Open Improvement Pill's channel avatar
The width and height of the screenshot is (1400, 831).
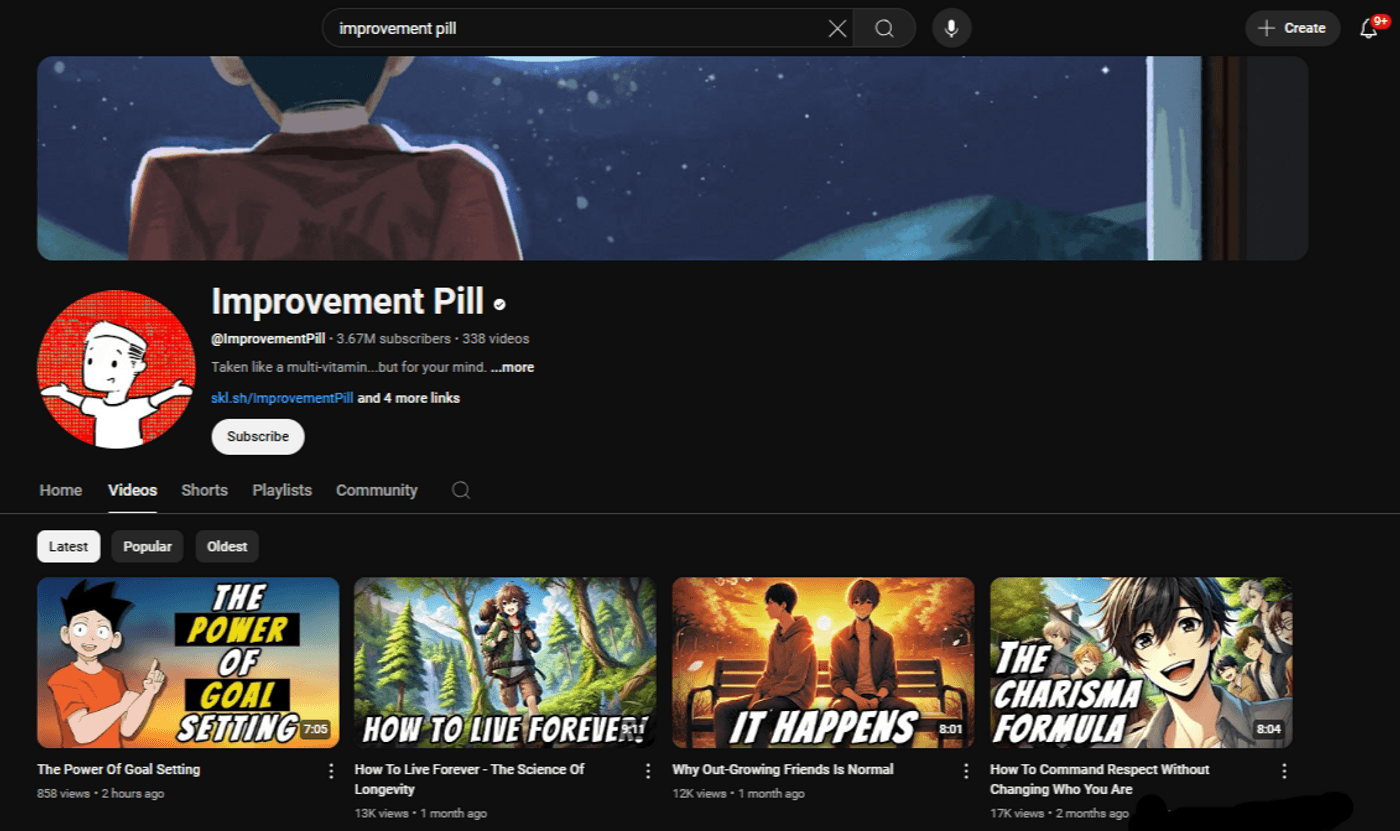(116, 368)
